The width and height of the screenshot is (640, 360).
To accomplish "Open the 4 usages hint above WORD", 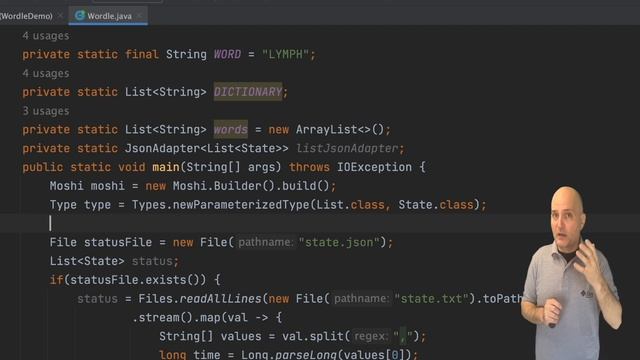I will pyautogui.click(x=46, y=36).
